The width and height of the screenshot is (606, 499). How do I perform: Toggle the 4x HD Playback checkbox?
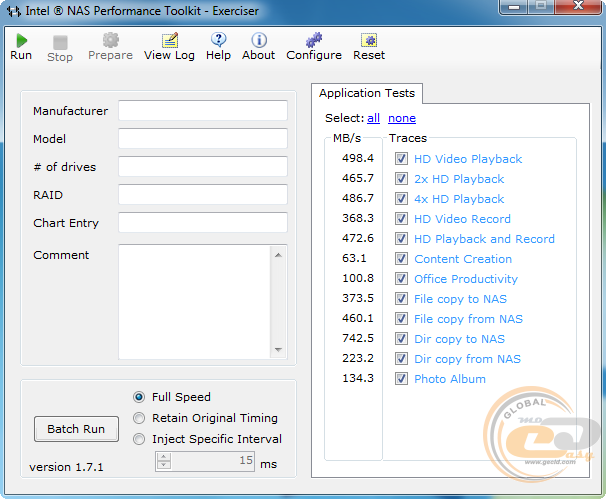click(401, 199)
